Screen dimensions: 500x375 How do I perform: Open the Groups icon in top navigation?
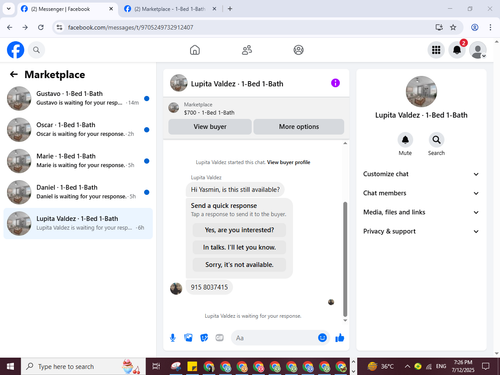(x=298, y=50)
